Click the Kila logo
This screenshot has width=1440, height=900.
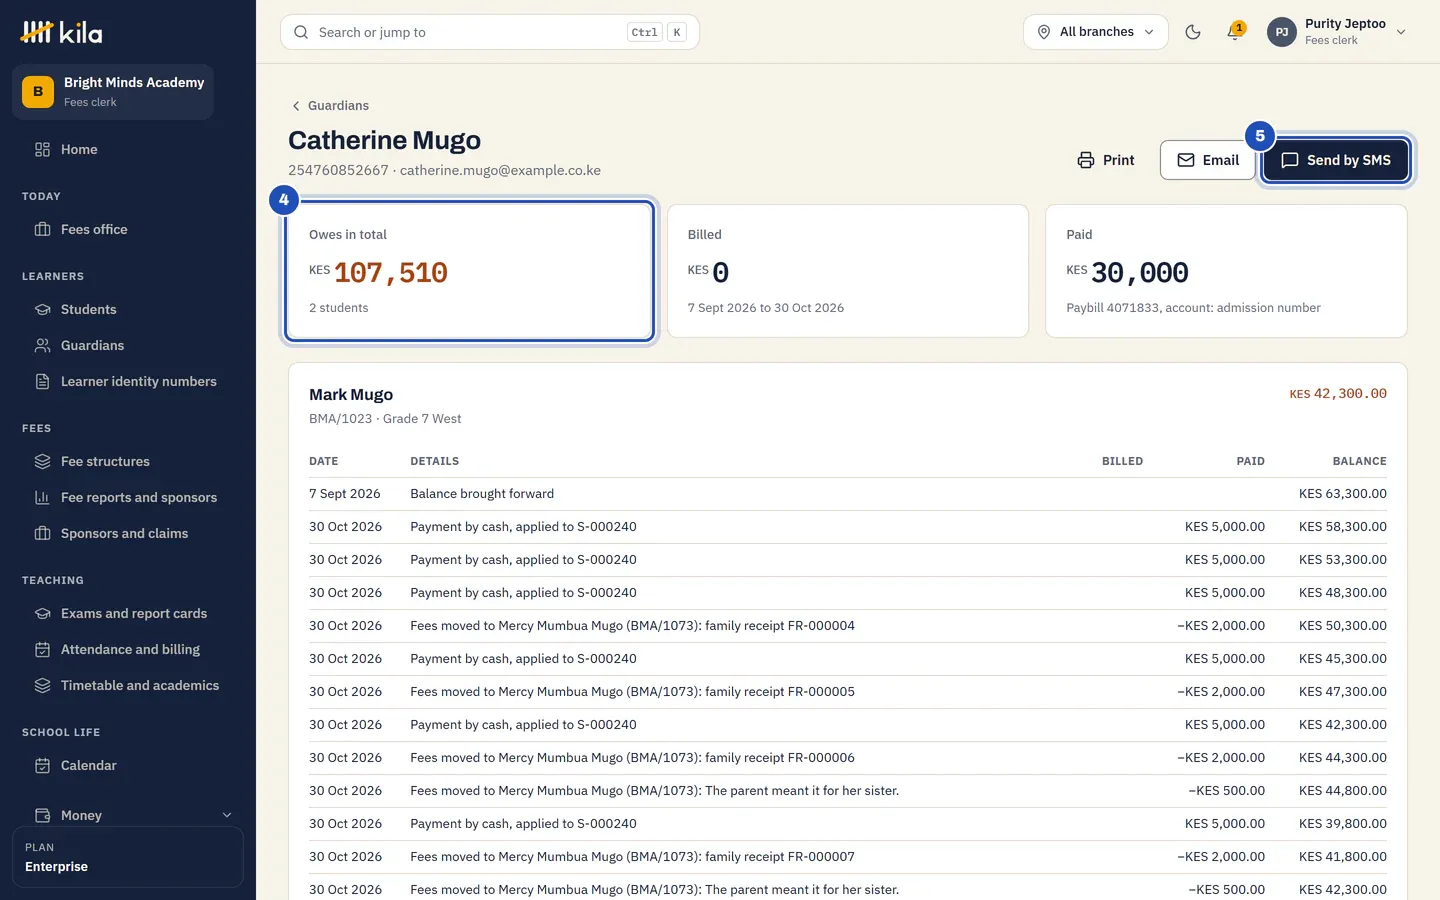pos(61,32)
